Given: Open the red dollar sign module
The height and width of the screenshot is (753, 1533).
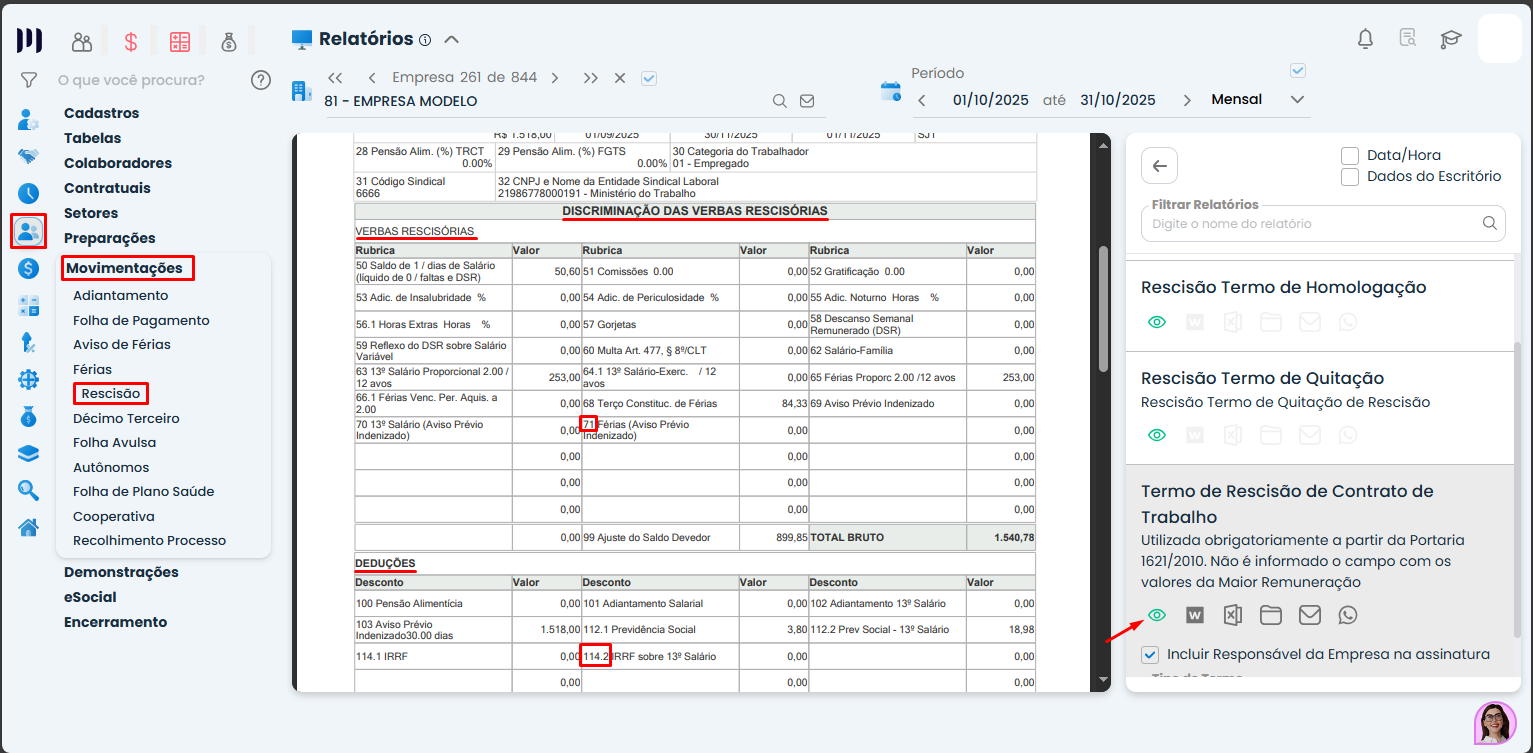Looking at the screenshot, I should 131,42.
